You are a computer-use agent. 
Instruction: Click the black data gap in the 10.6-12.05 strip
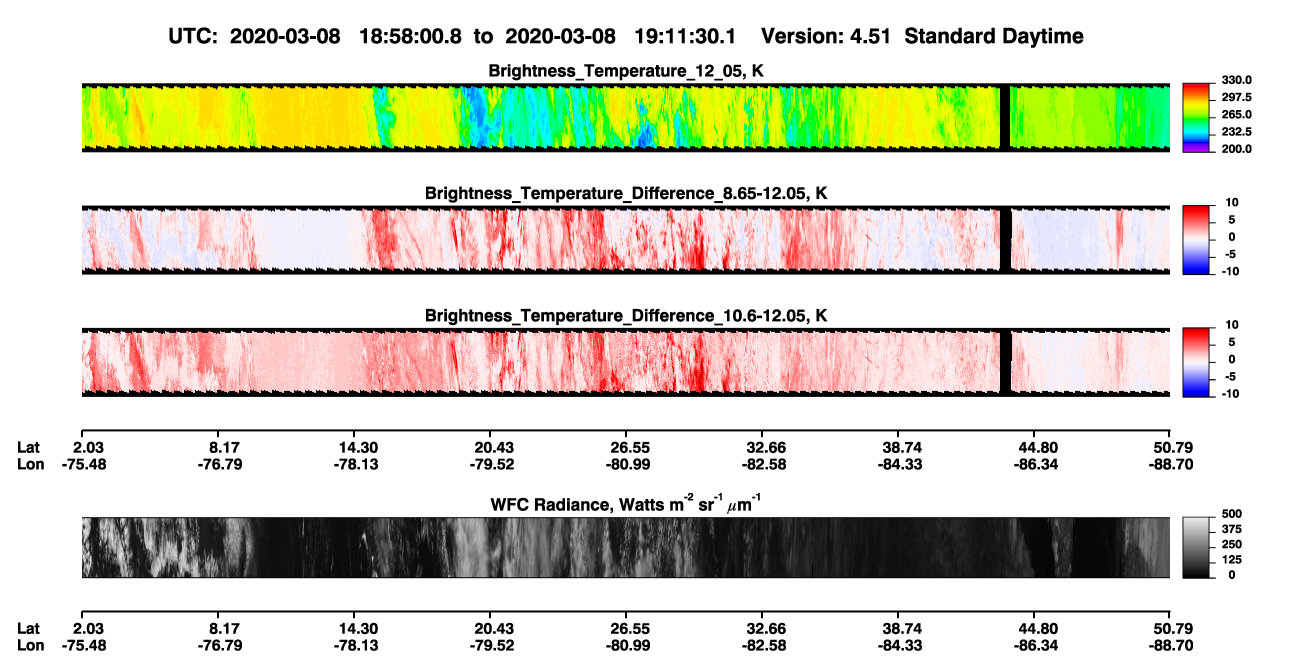point(1006,361)
